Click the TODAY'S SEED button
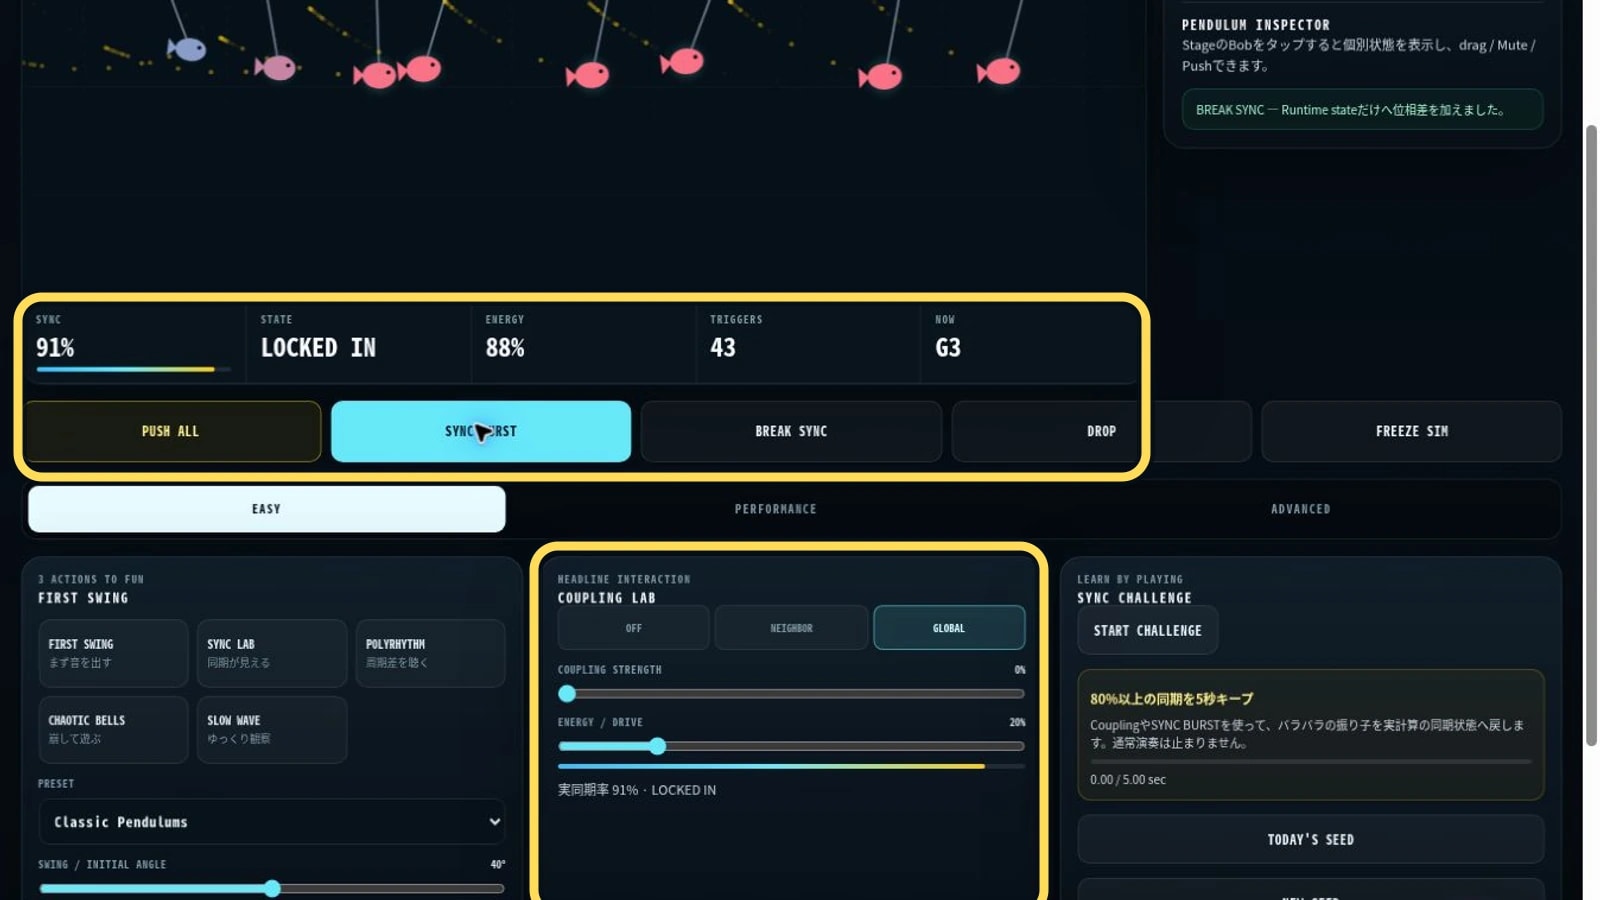Viewport: 1600px width, 900px height. point(1310,840)
